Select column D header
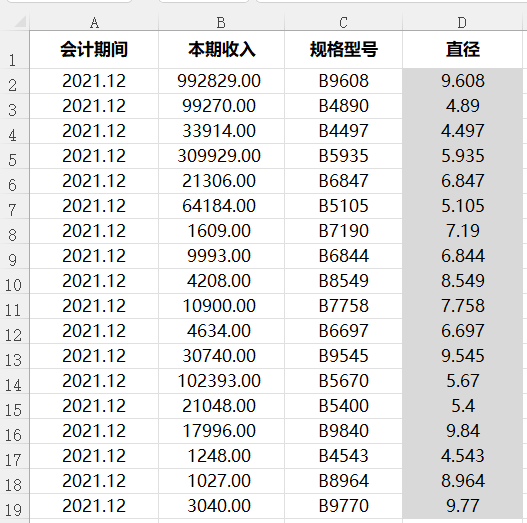Viewport: 527px width, 523px height. click(x=462, y=23)
